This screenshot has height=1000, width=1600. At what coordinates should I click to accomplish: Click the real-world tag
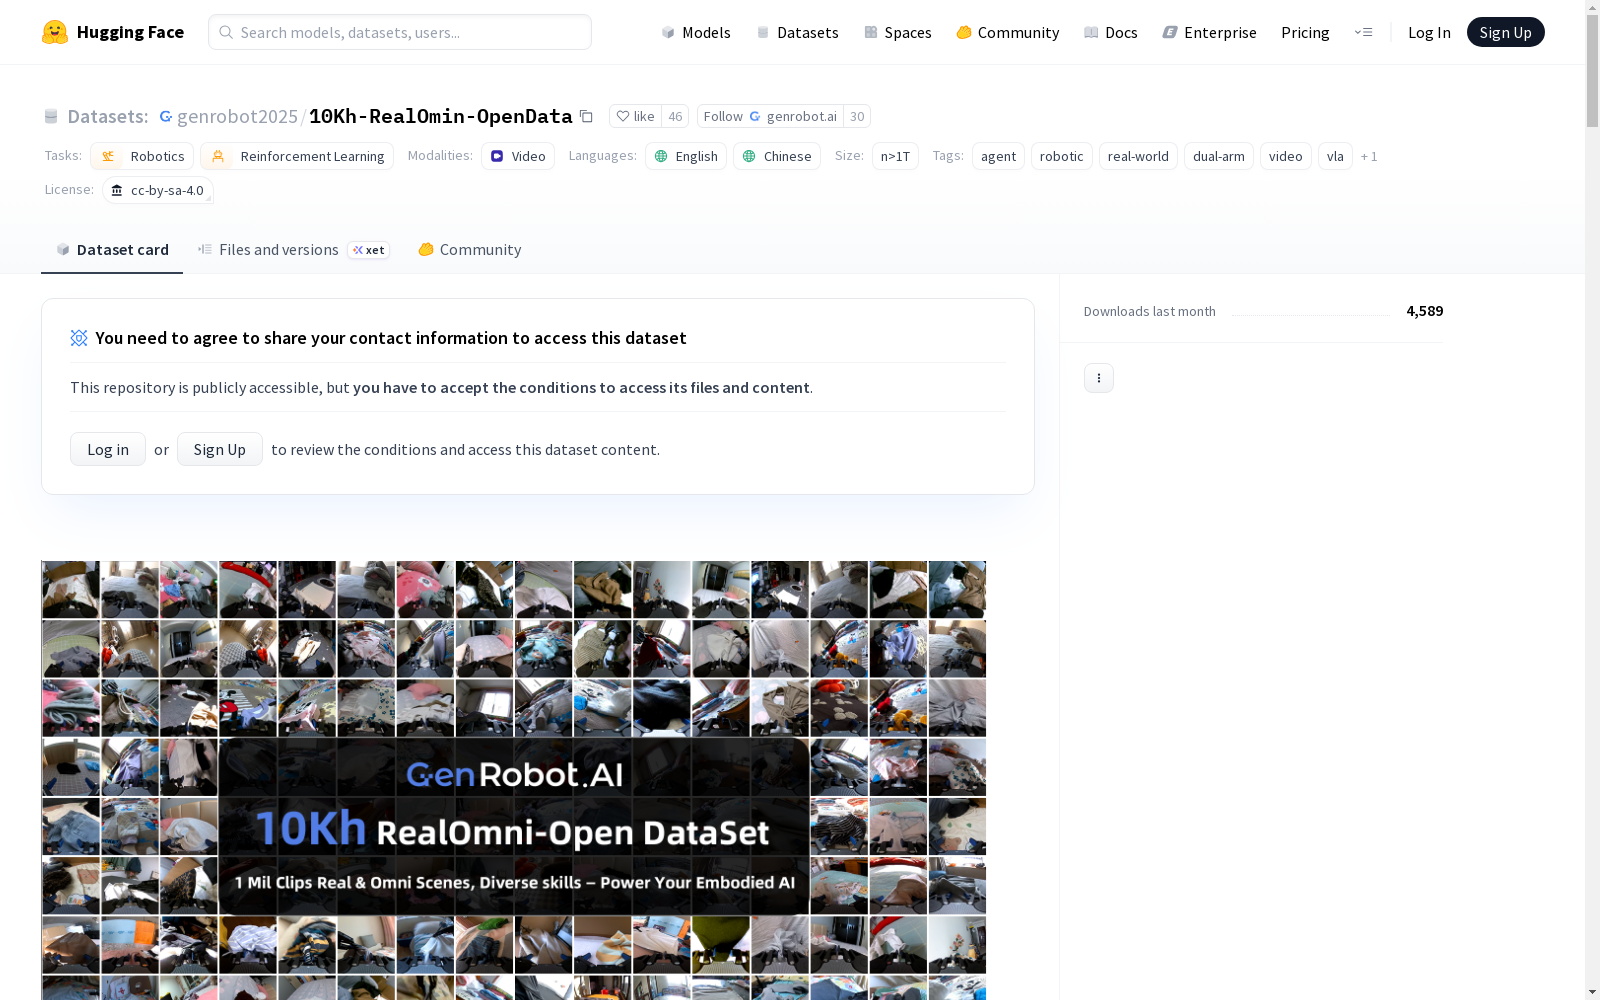point(1138,156)
